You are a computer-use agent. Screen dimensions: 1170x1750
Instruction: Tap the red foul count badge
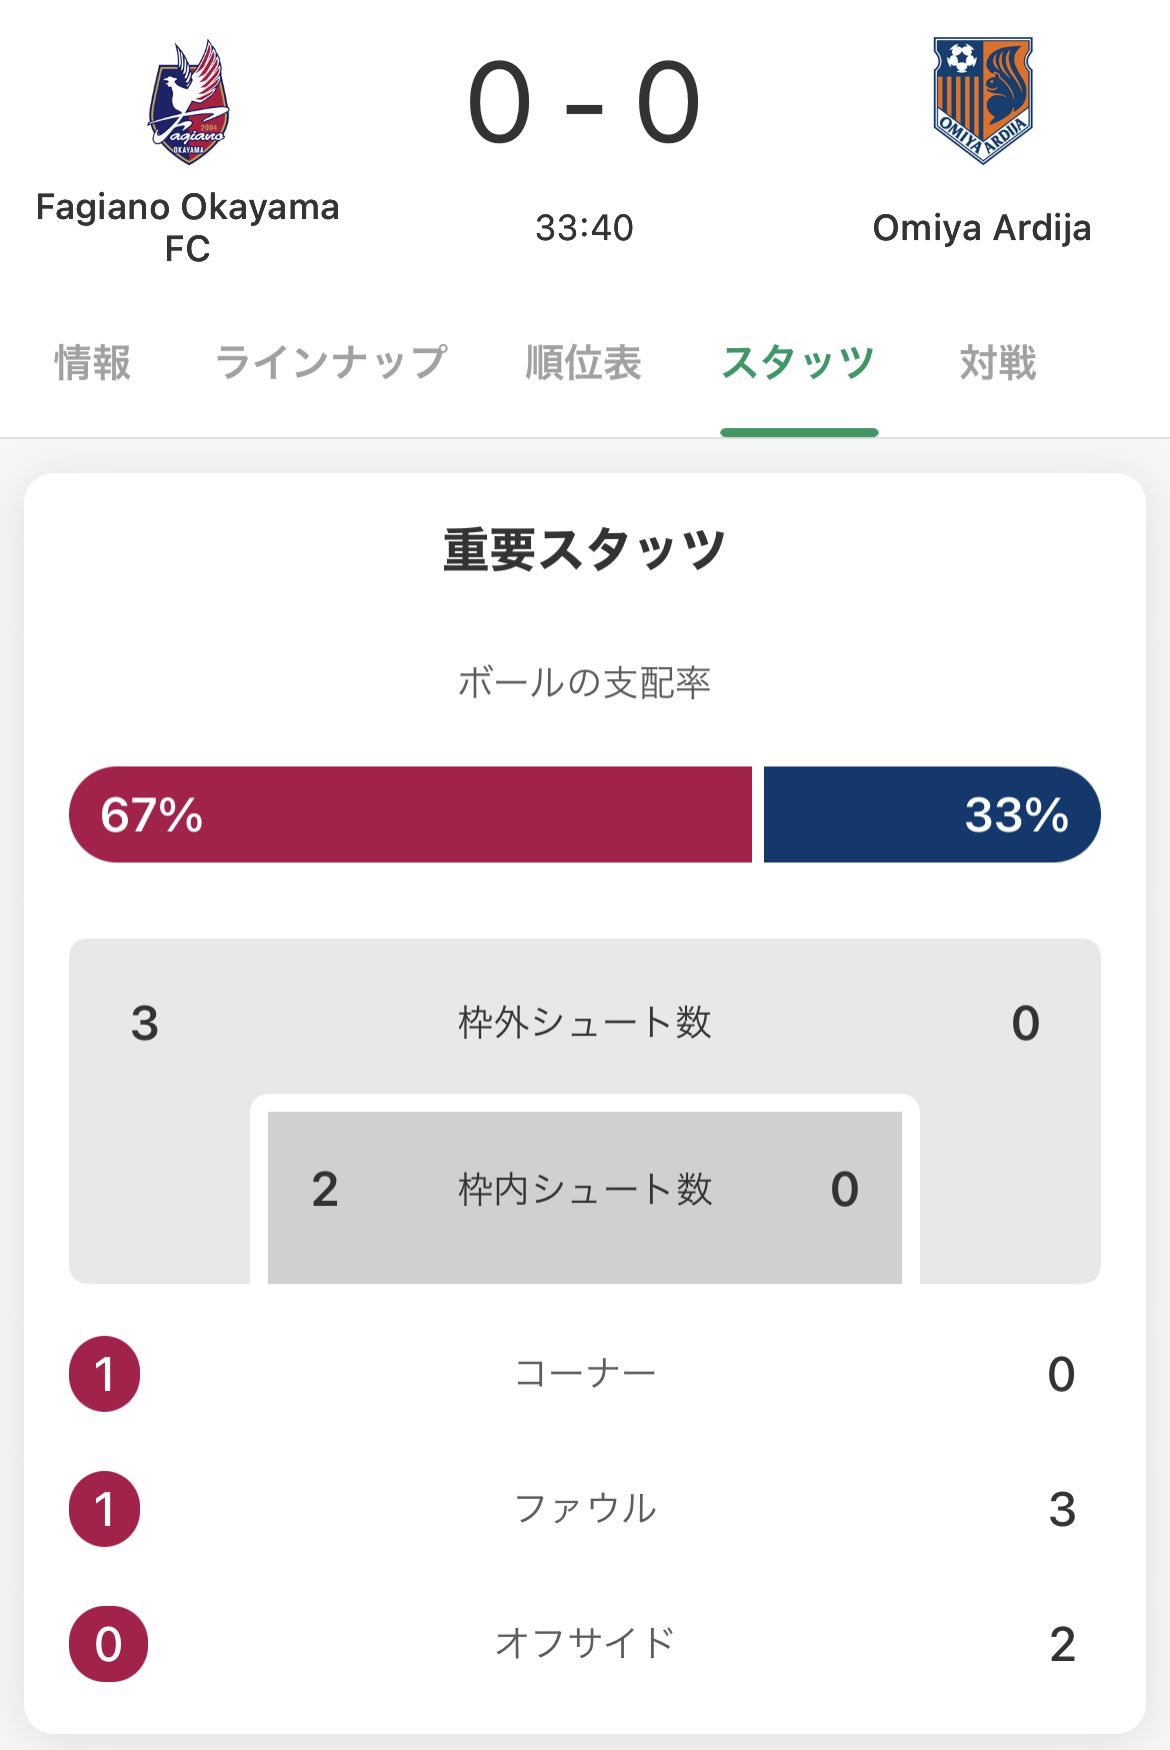click(x=105, y=1509)
